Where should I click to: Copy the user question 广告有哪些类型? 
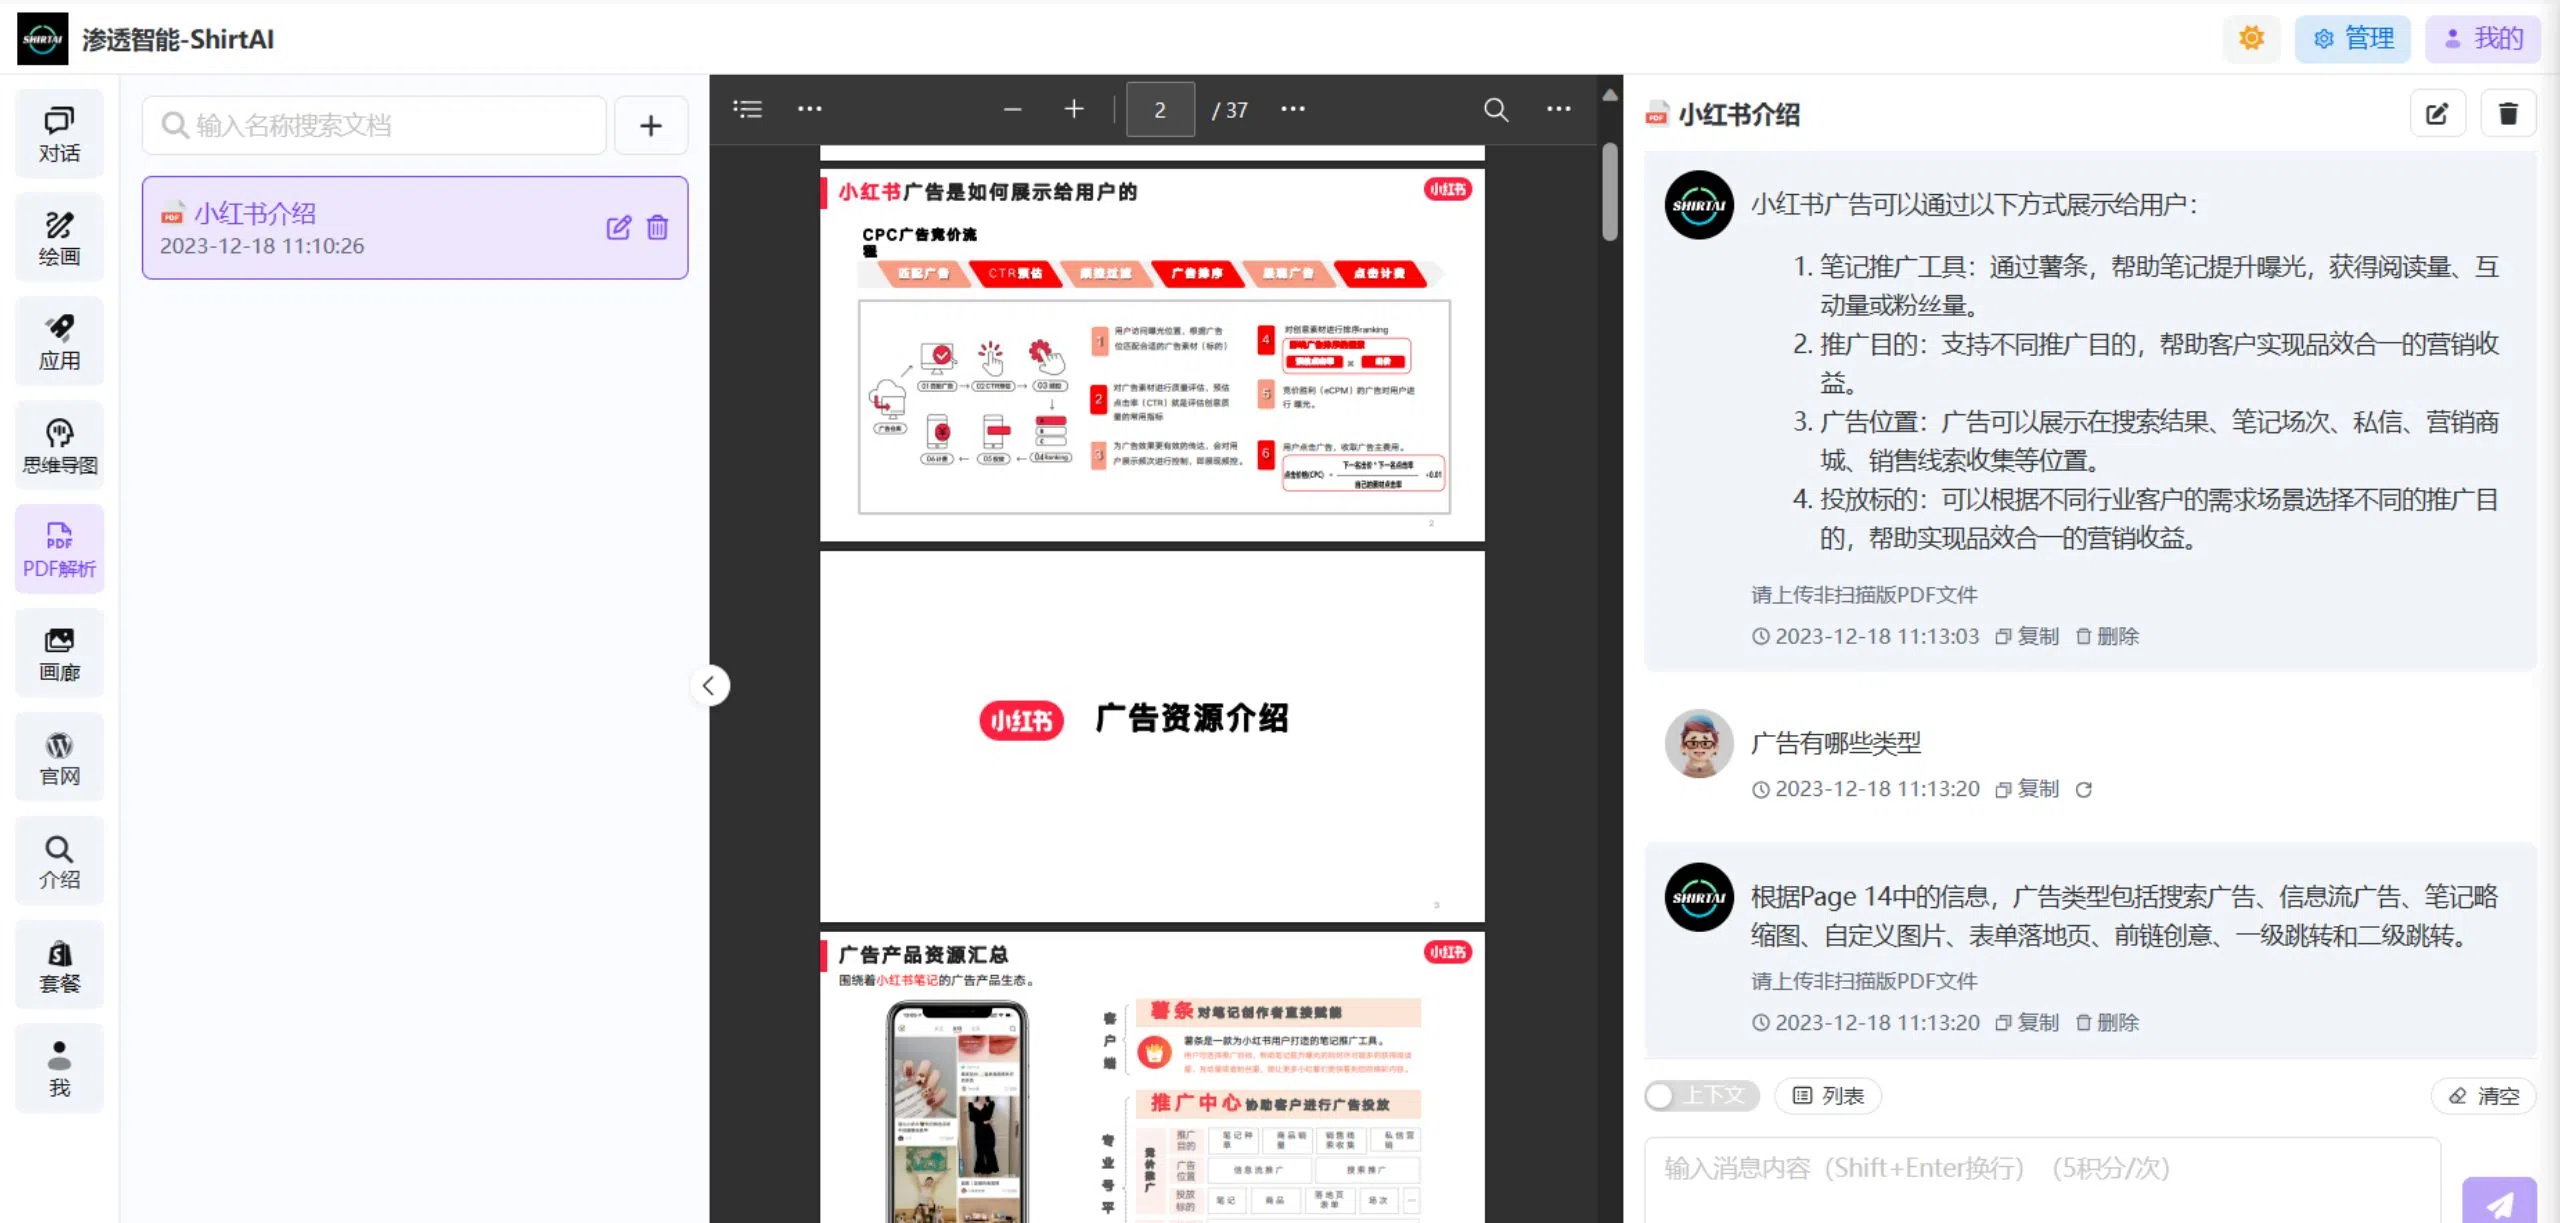tap(2027, 789)
